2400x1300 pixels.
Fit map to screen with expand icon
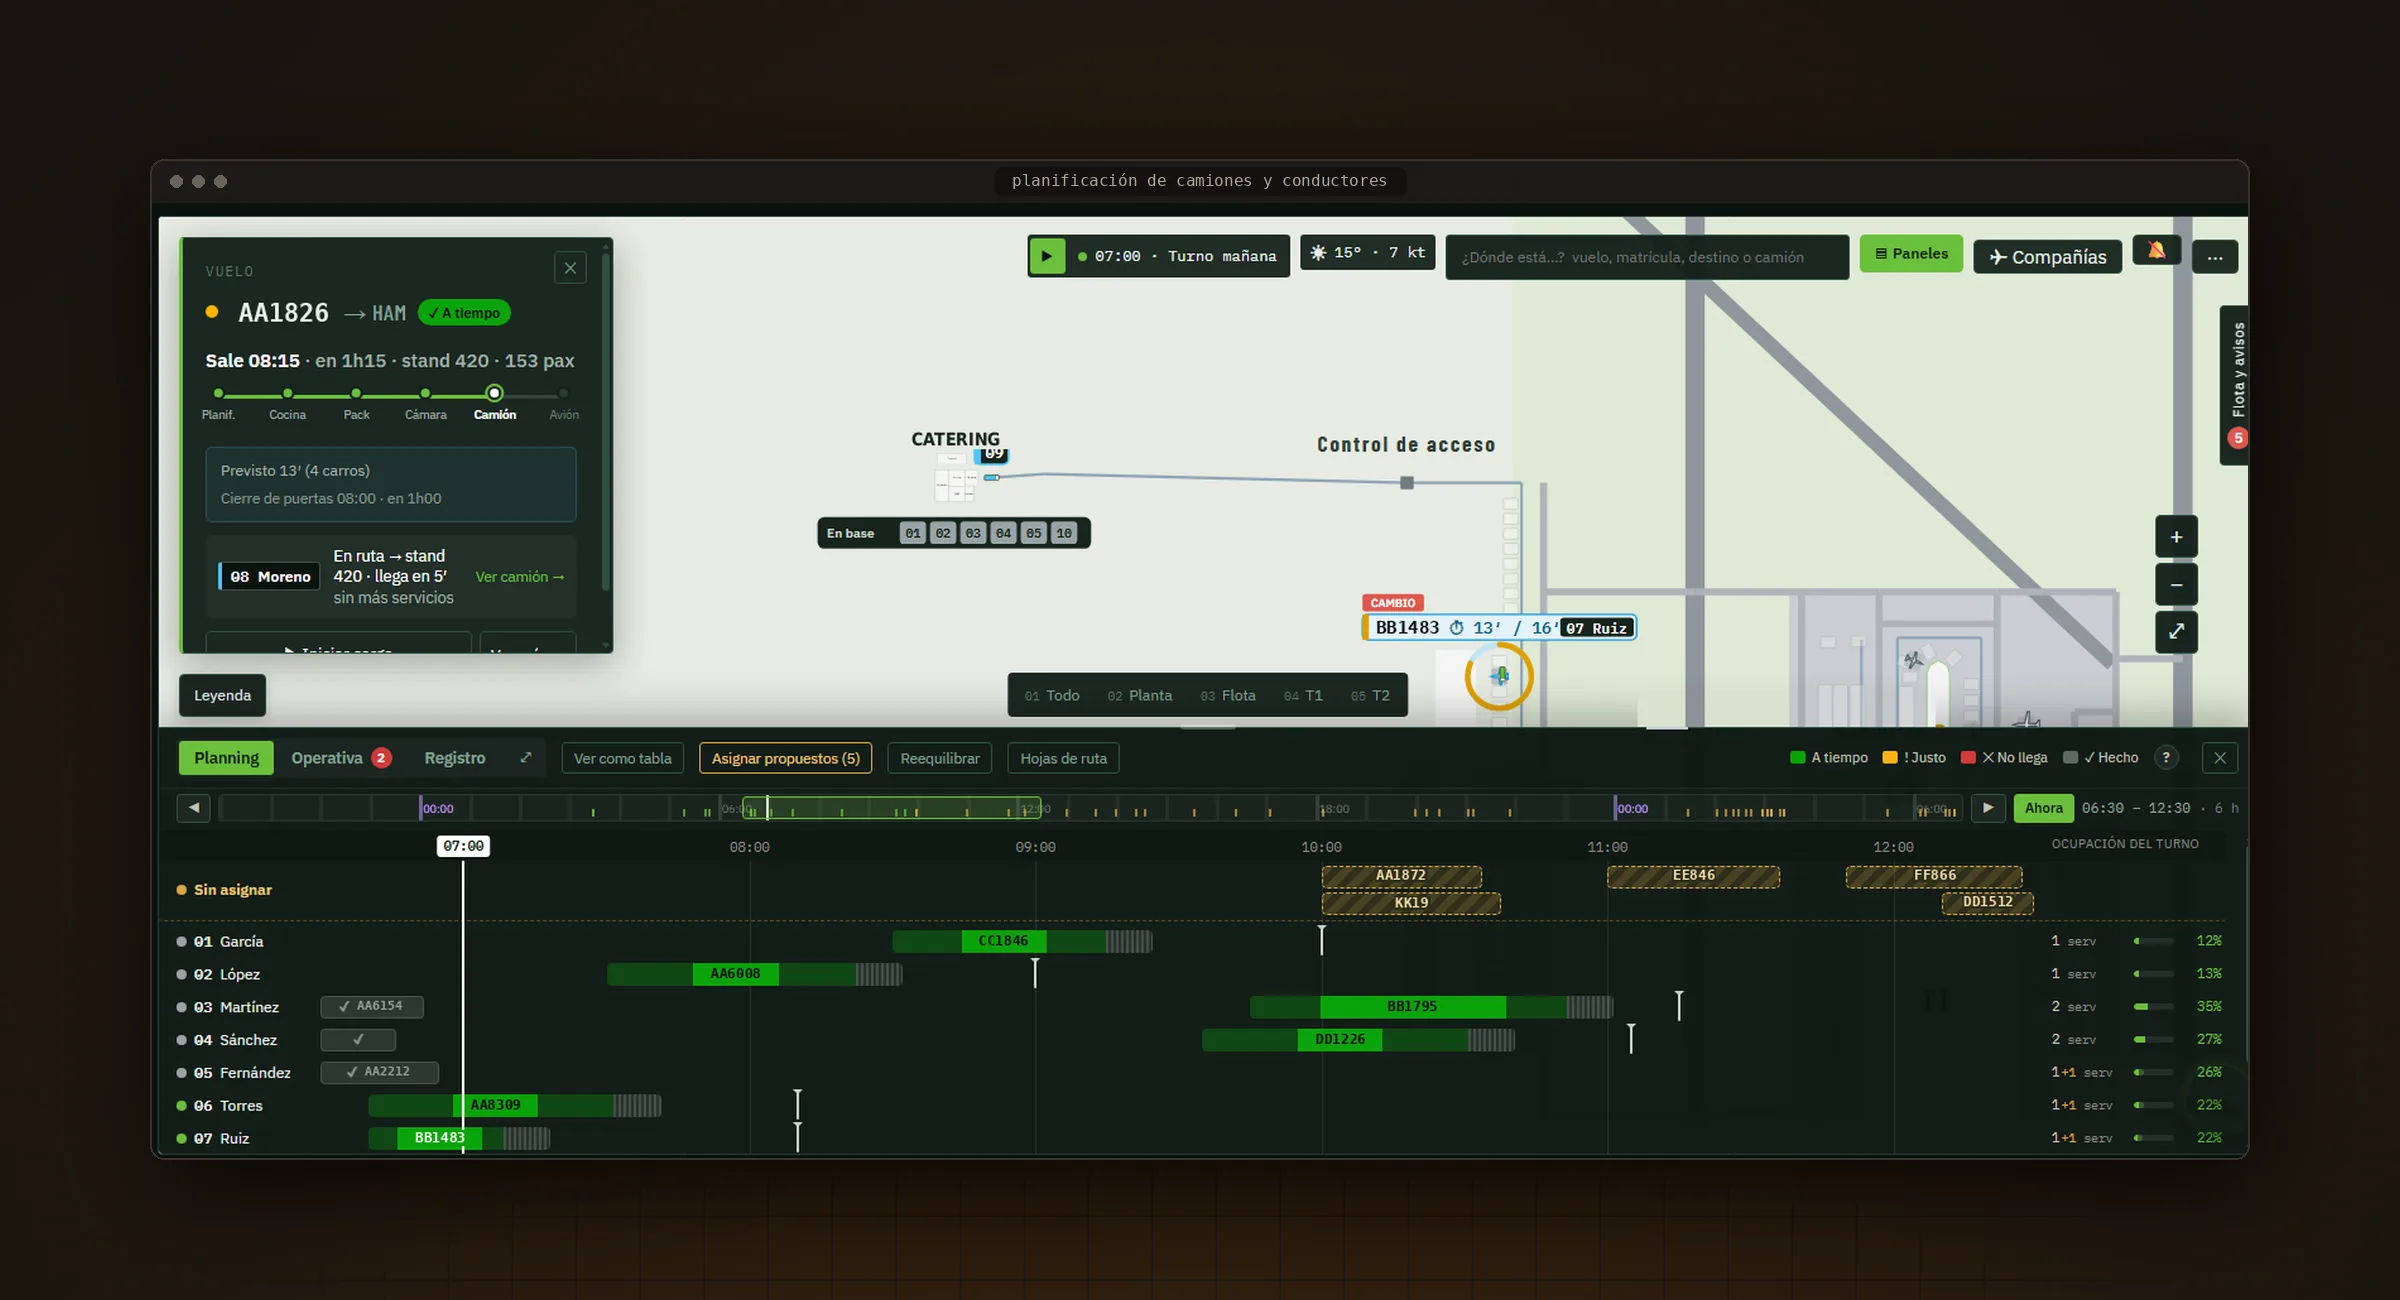click(x=2176, y=631)
